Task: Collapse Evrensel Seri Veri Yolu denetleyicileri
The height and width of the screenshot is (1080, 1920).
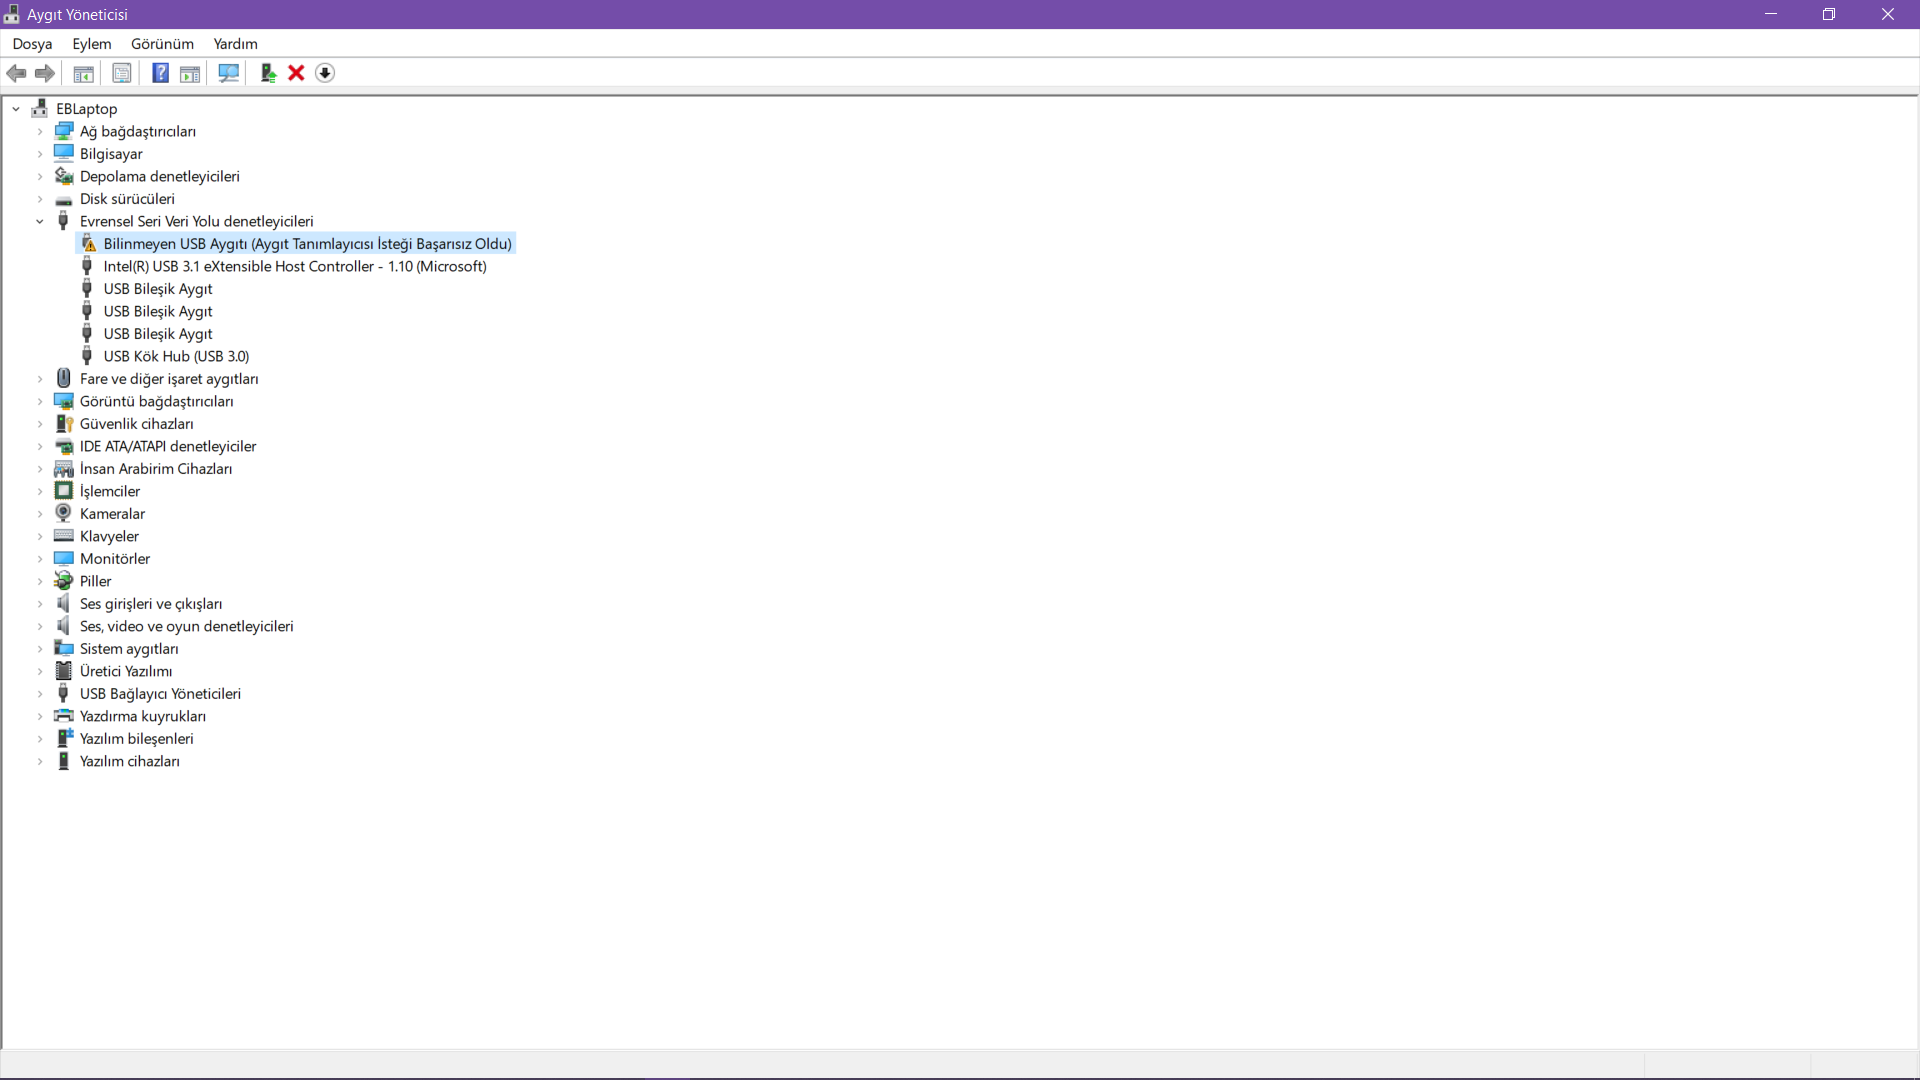Action: pyautogui.click(x=40, y=221)
